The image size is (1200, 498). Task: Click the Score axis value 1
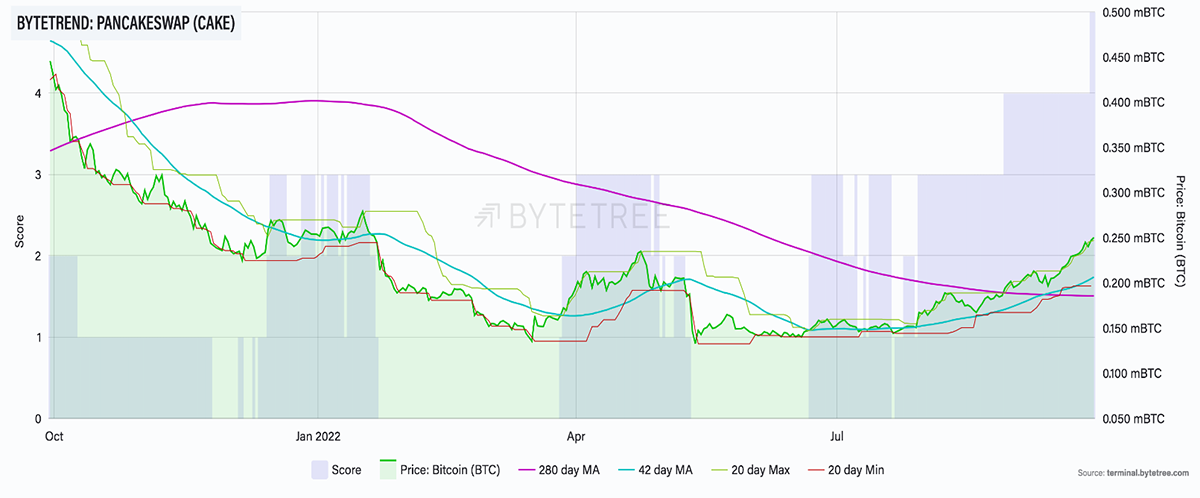coord(37,337)
